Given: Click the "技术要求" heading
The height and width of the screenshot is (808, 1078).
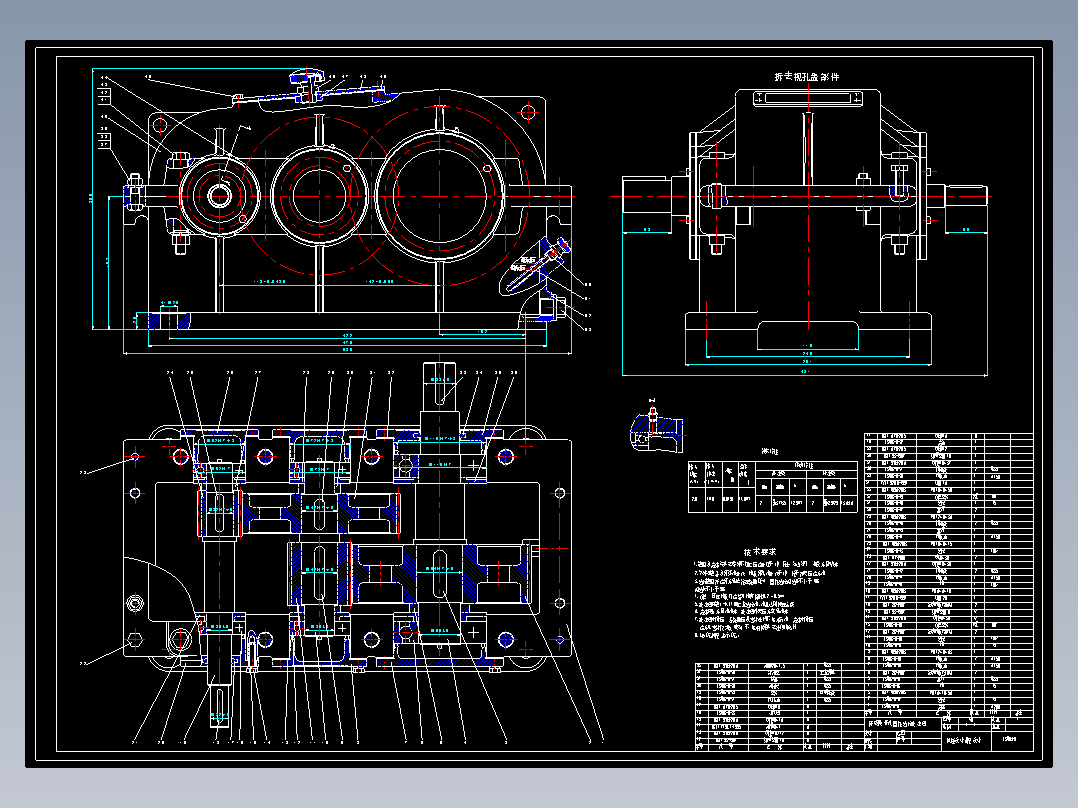Looking at the screenshot, I should tap(760, 552).
